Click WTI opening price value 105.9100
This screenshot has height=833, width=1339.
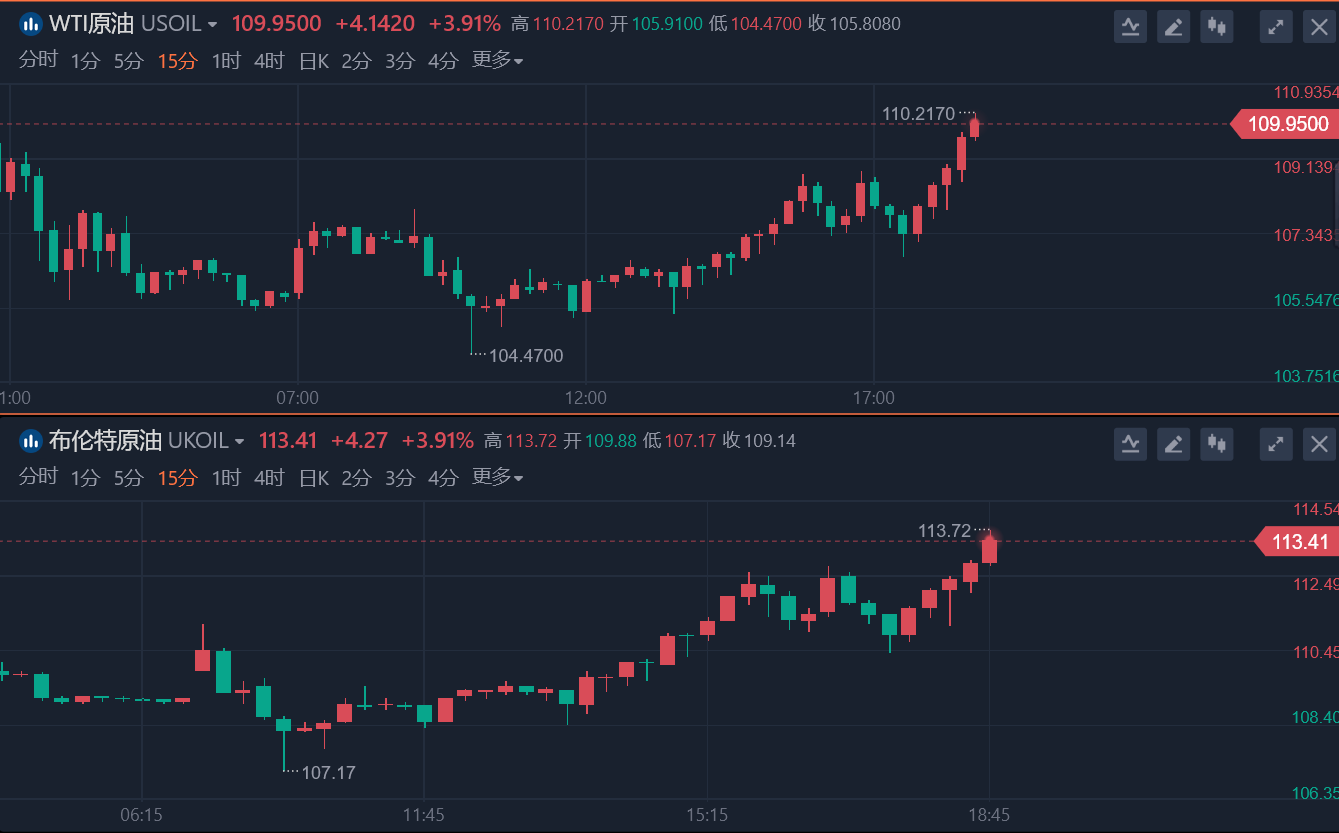click(x=667, y=24)
